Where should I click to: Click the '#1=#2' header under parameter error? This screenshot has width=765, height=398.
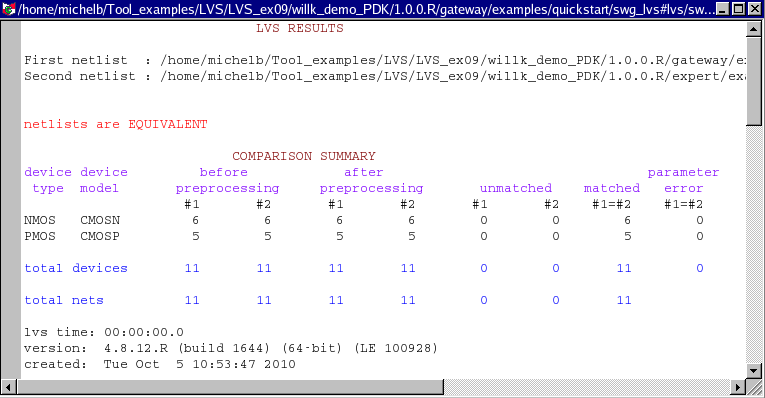(x=684, y=204)
